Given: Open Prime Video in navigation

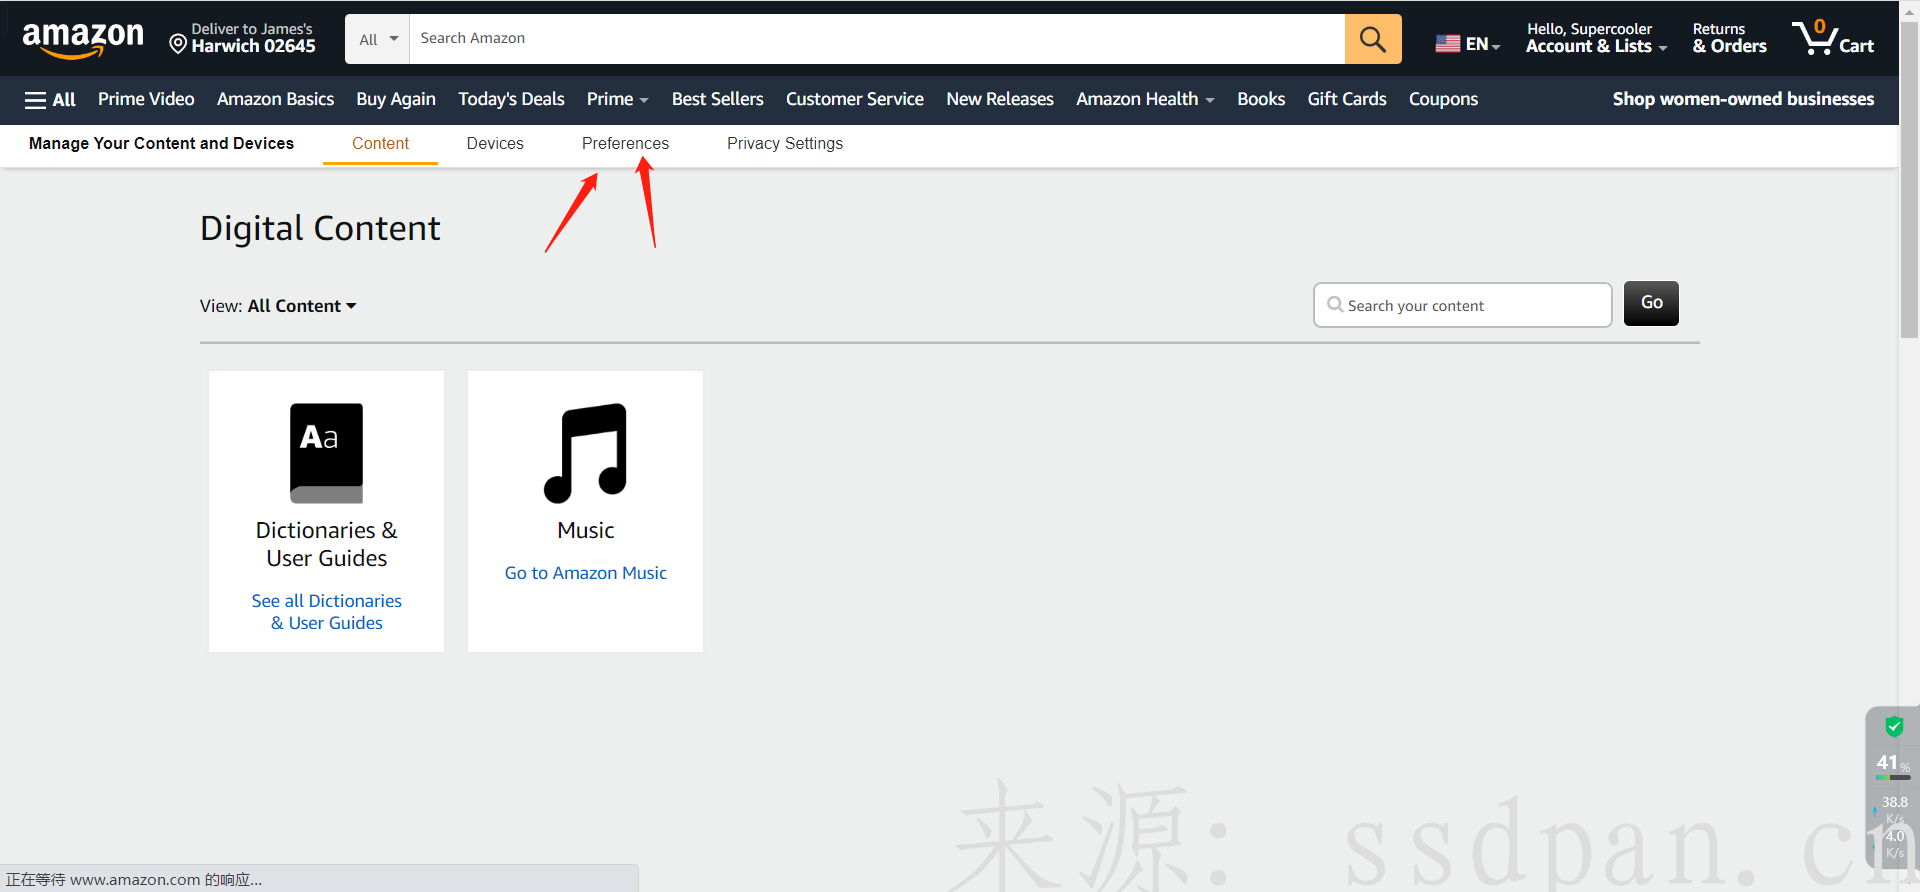Looking at the screenshot, I should click(146, 99).
